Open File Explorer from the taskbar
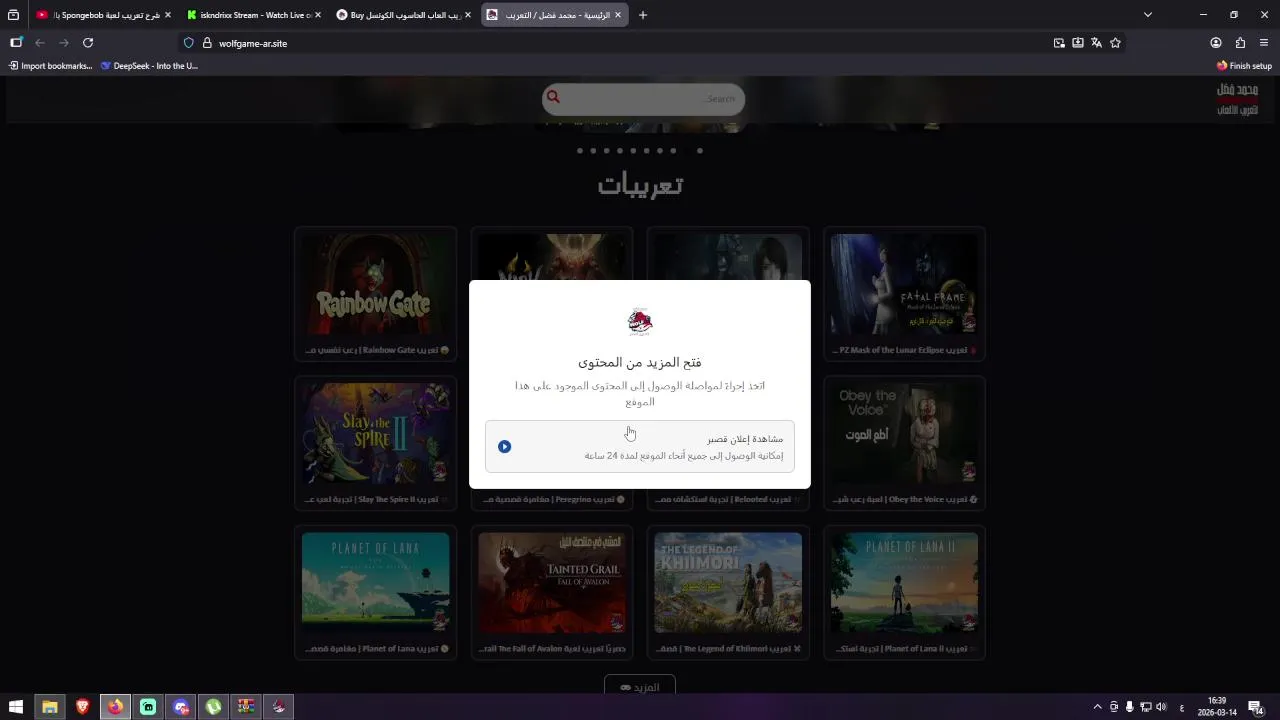The width and height of the screenshot is (1280, 720). tap(49, 707)
